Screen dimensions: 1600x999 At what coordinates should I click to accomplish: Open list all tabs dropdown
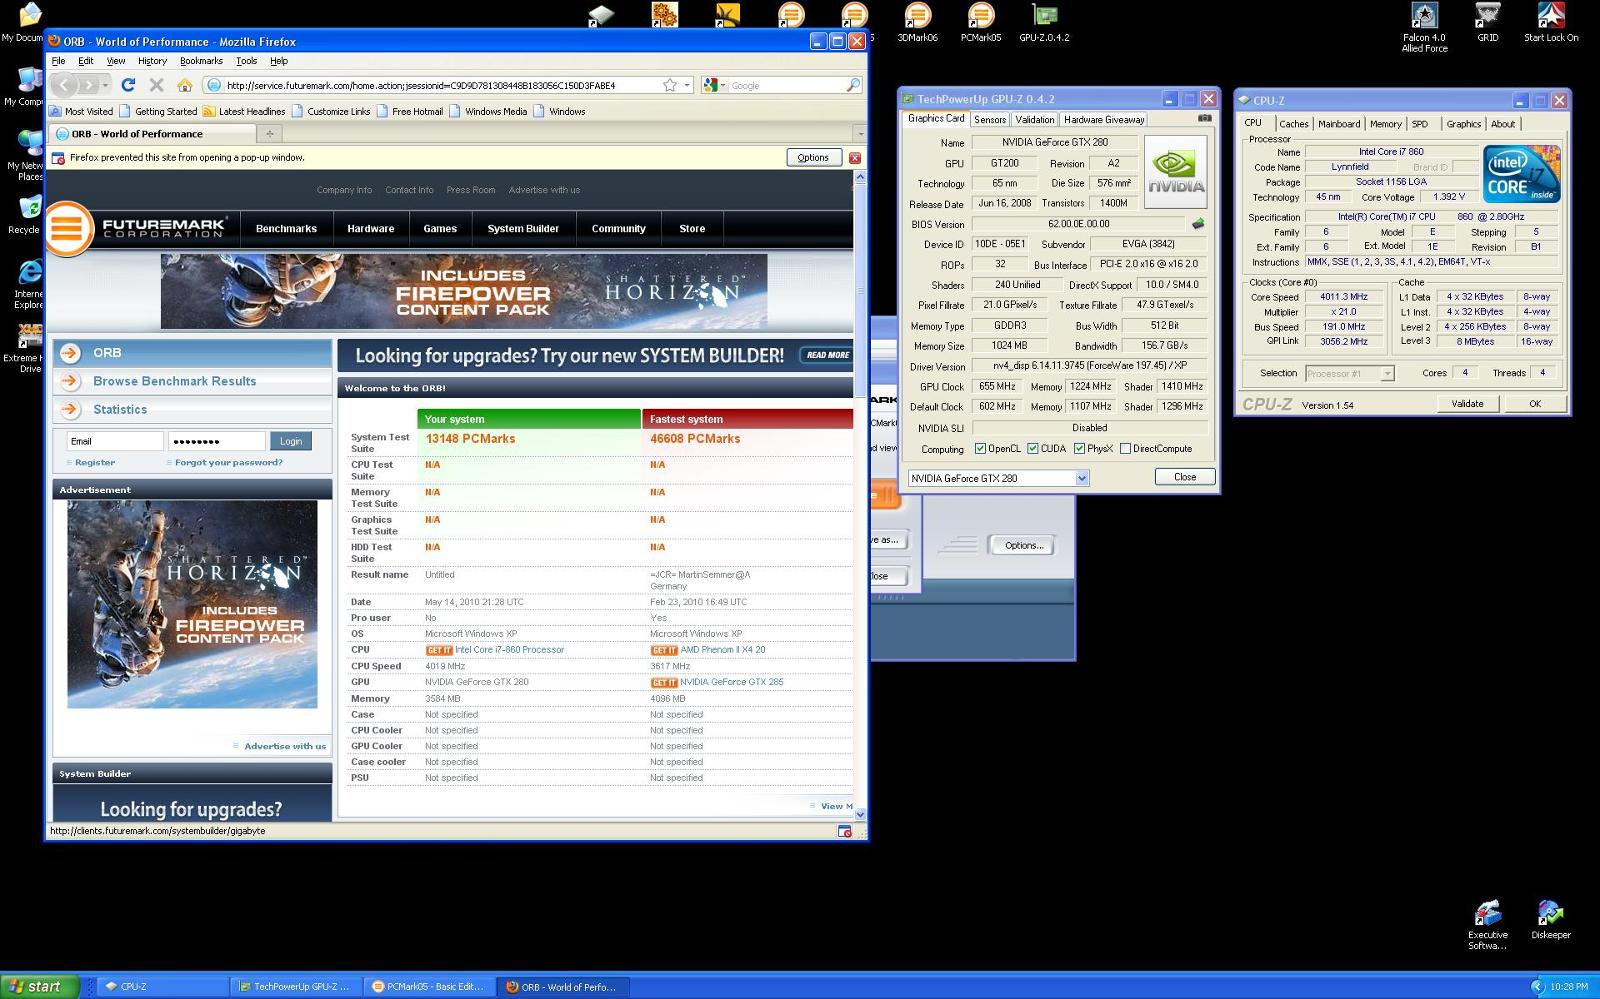[x=860, y=133]
